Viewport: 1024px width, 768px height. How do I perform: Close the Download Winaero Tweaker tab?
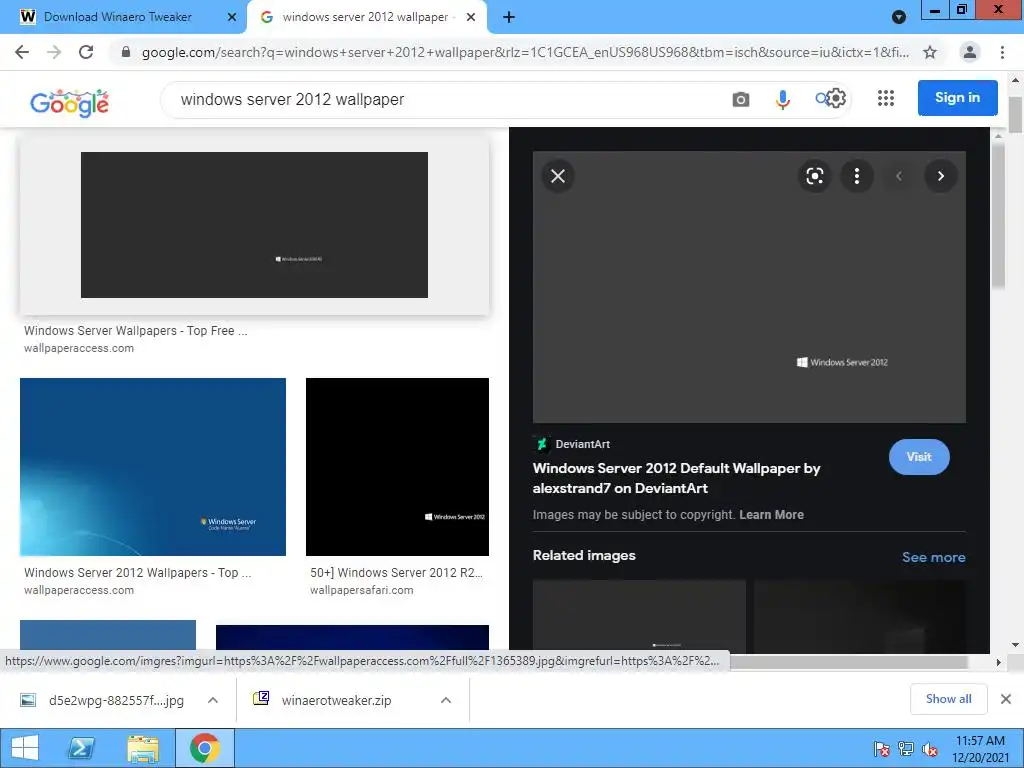pos(231,17)
